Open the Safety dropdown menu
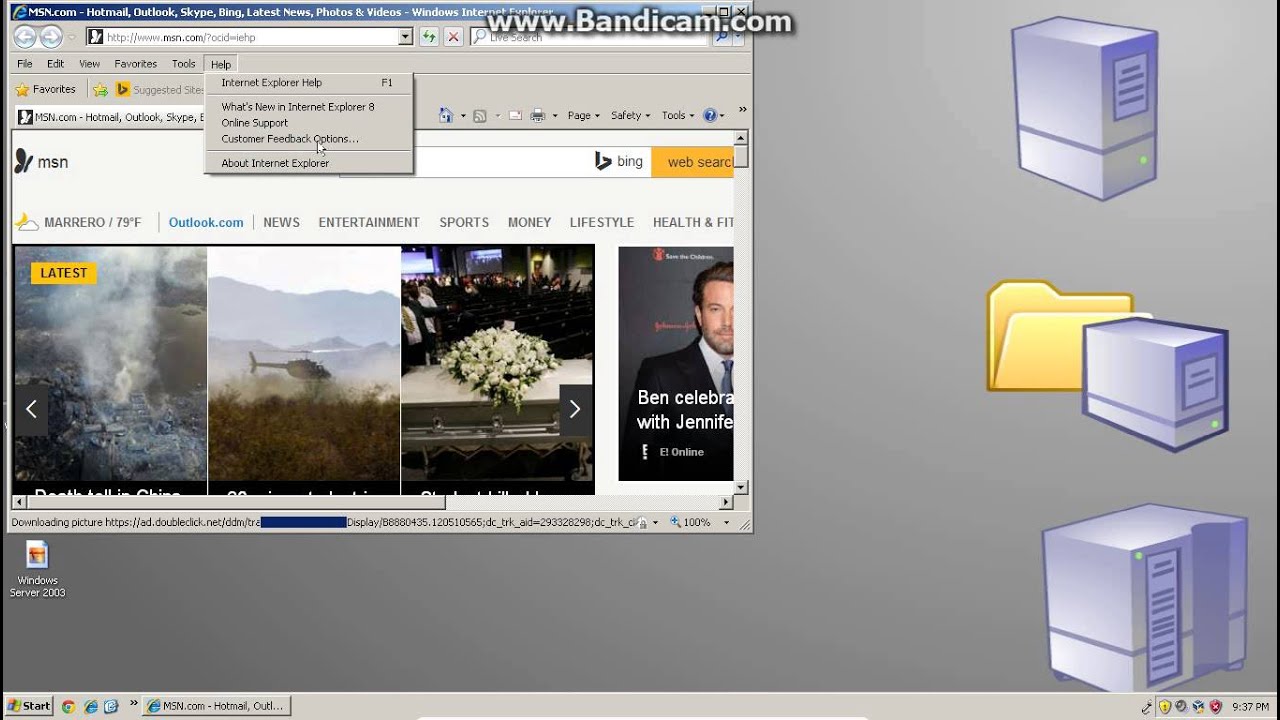1280x720 pixels. coord(630,116)
